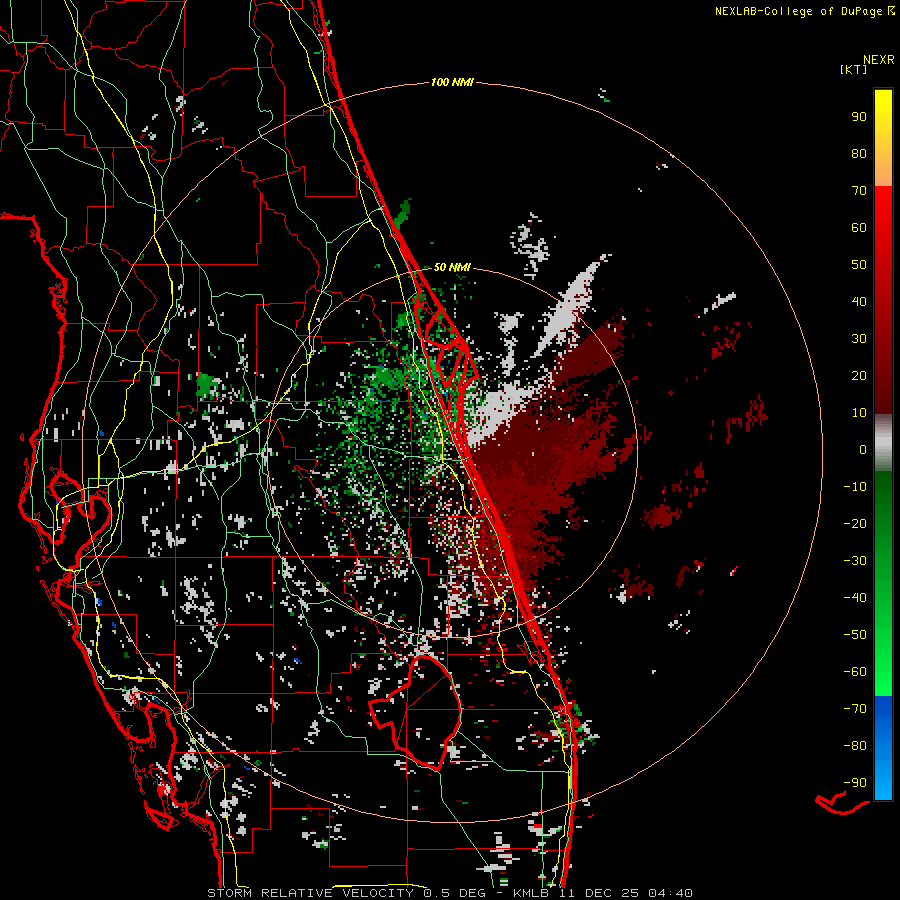Click the positive 80 value on the velocity scale

click(x=859, y=154)
